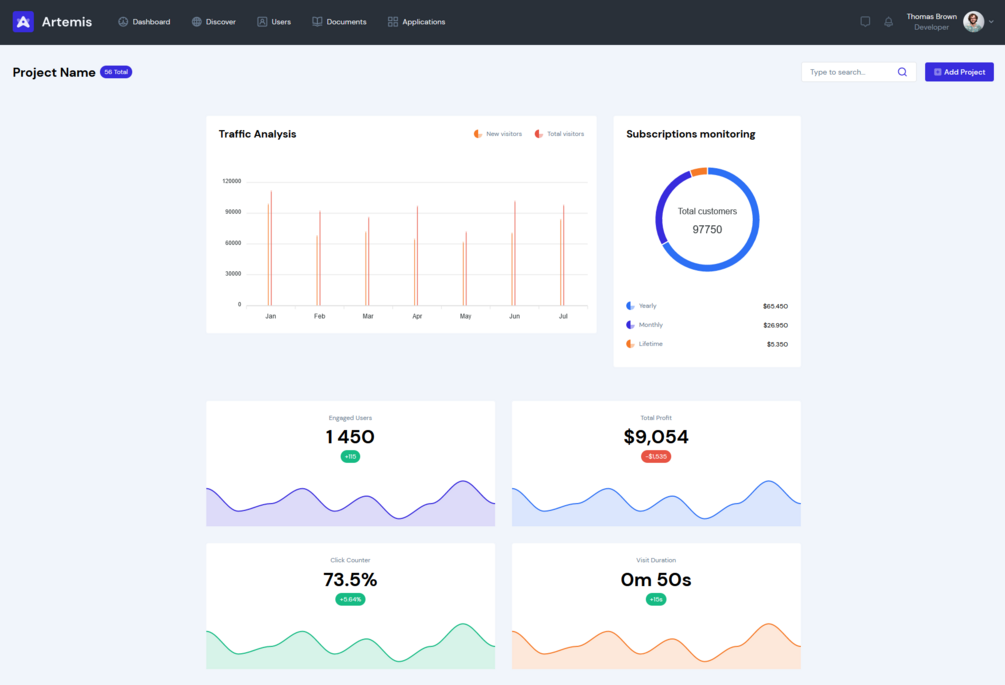The height and width of the screenshot is (685, 1005).
Task: Click the Discover globe icon
Action: pyautogui.click(x=197, y=22)
